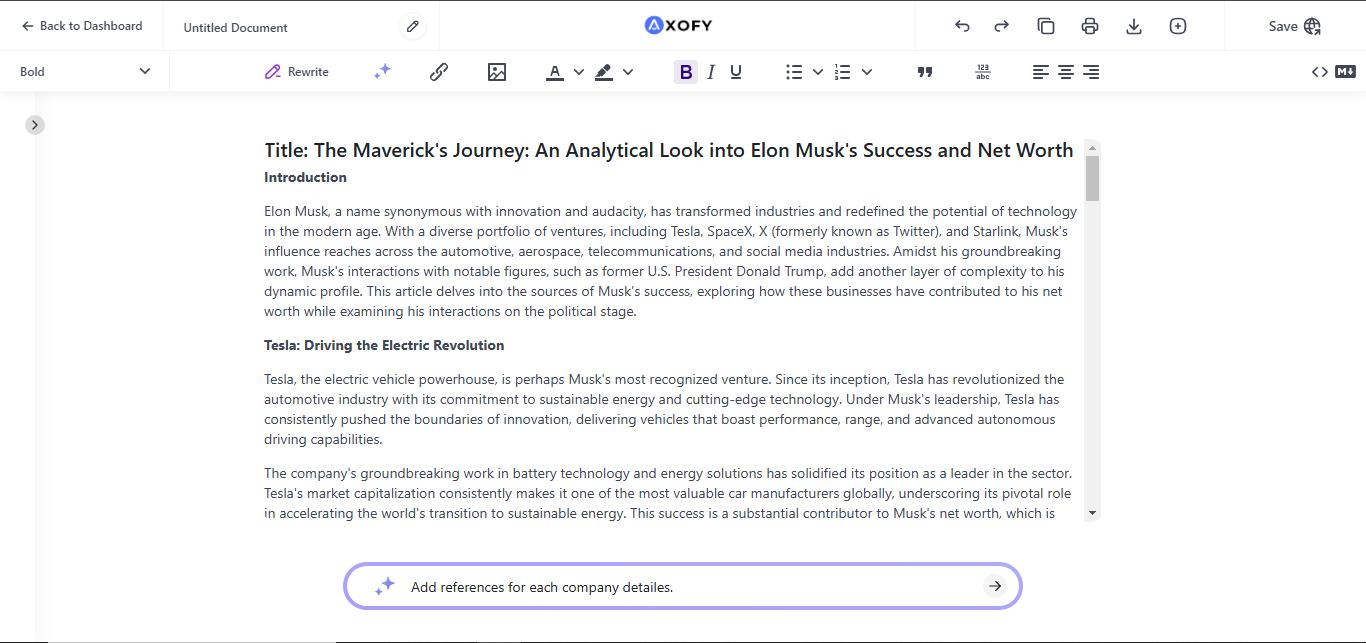Click the word count 123 abc icon
Screen dimensions: 1366x643
tap(983, 72)
